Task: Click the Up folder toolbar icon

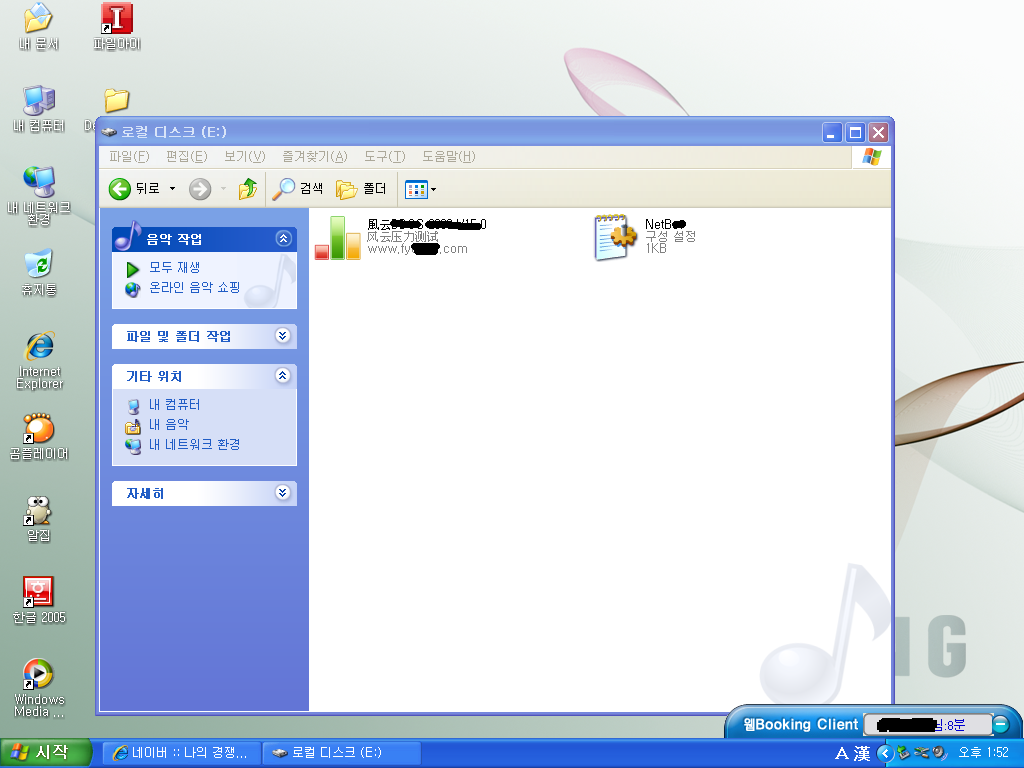Action: pos(248,188)
